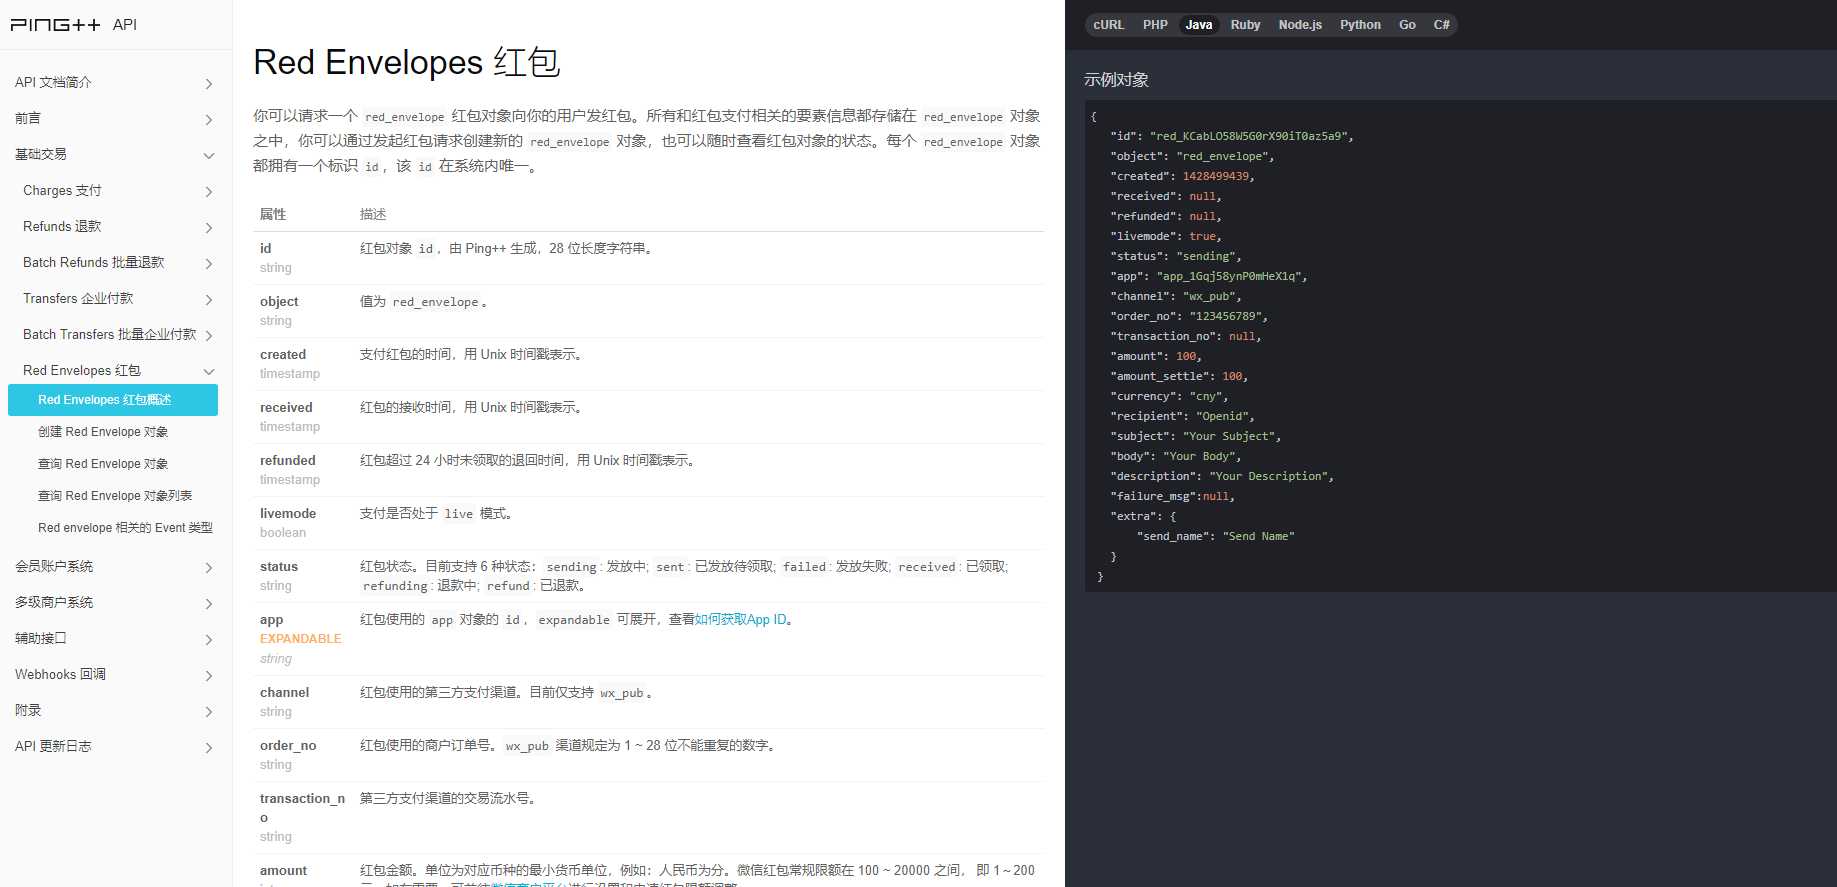Expand the Batch Refunds 批量退款 chevron
This screenshot has width=1837, height=887.
coord(209,264)
